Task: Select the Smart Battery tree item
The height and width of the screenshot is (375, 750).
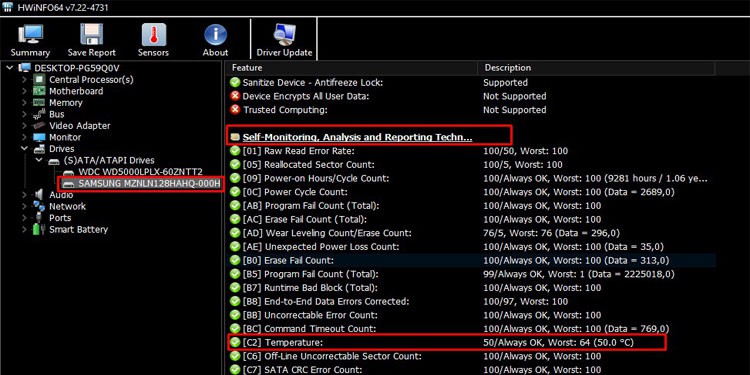Action: pos(78,229)
